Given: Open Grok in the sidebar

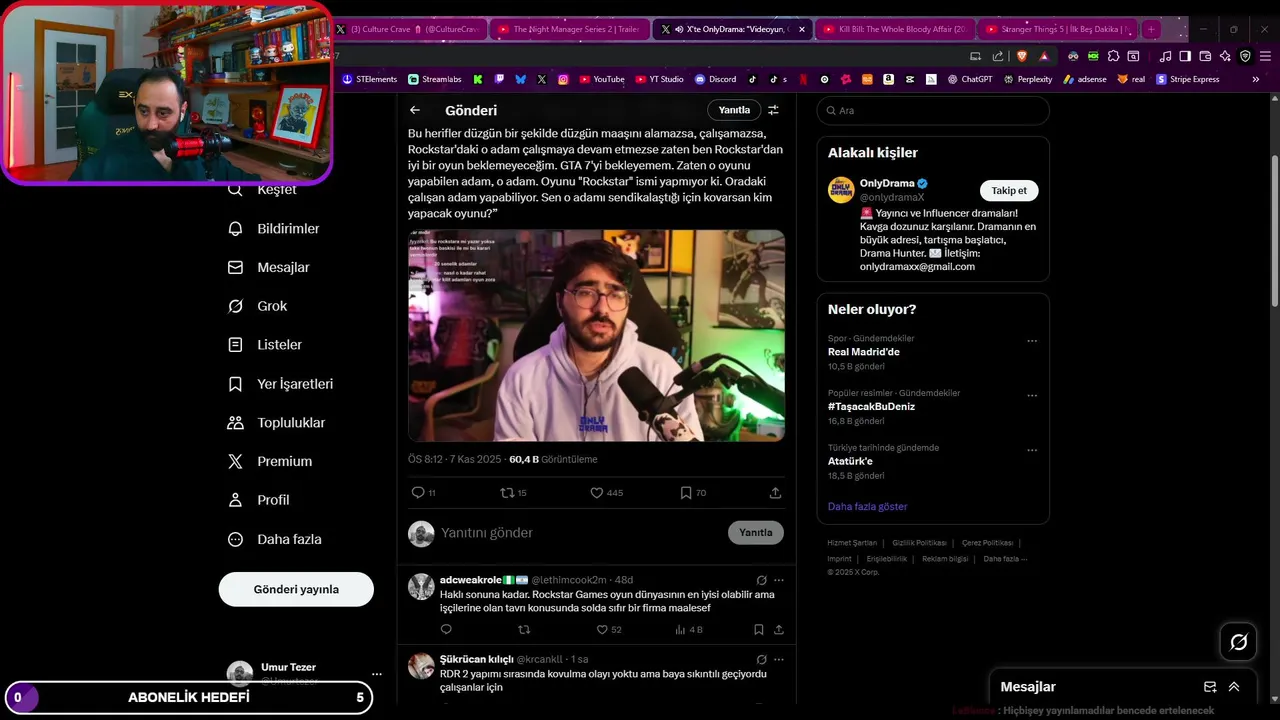Looking at the screenshot, I should click(257, 306).
